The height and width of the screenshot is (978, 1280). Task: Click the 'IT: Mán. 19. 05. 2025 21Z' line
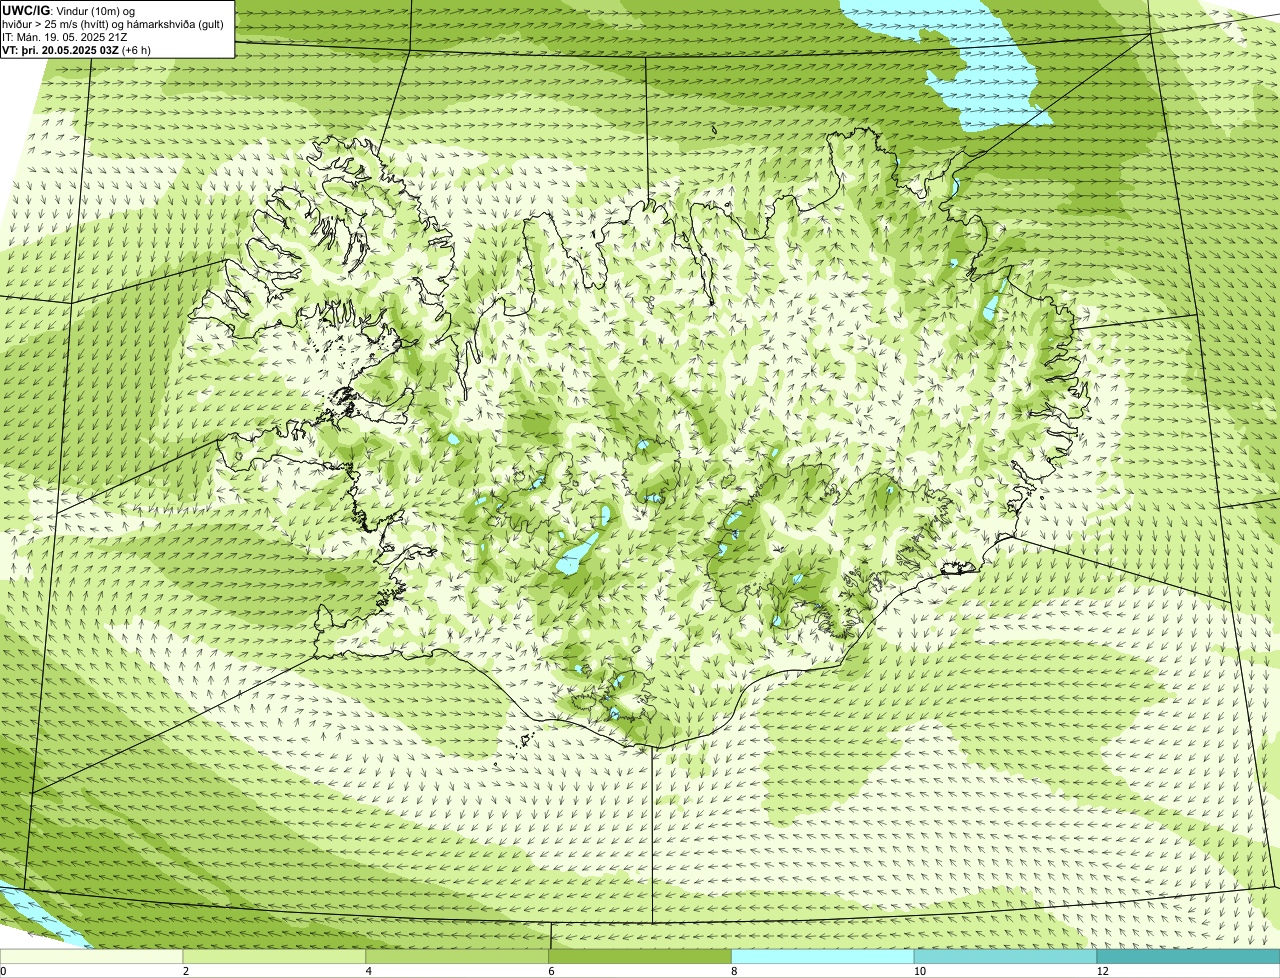(x=65, y=37)
